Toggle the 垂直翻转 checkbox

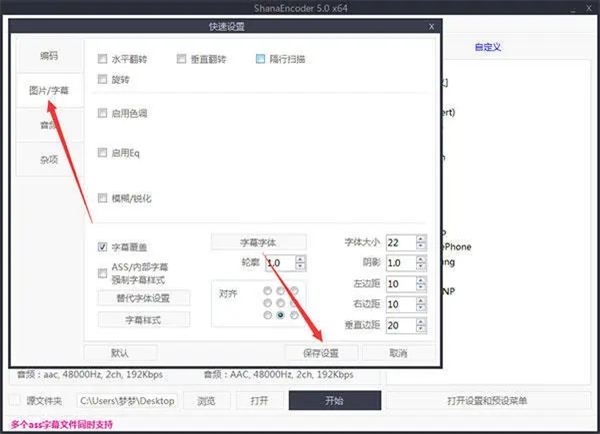click(x=181, y=59)
